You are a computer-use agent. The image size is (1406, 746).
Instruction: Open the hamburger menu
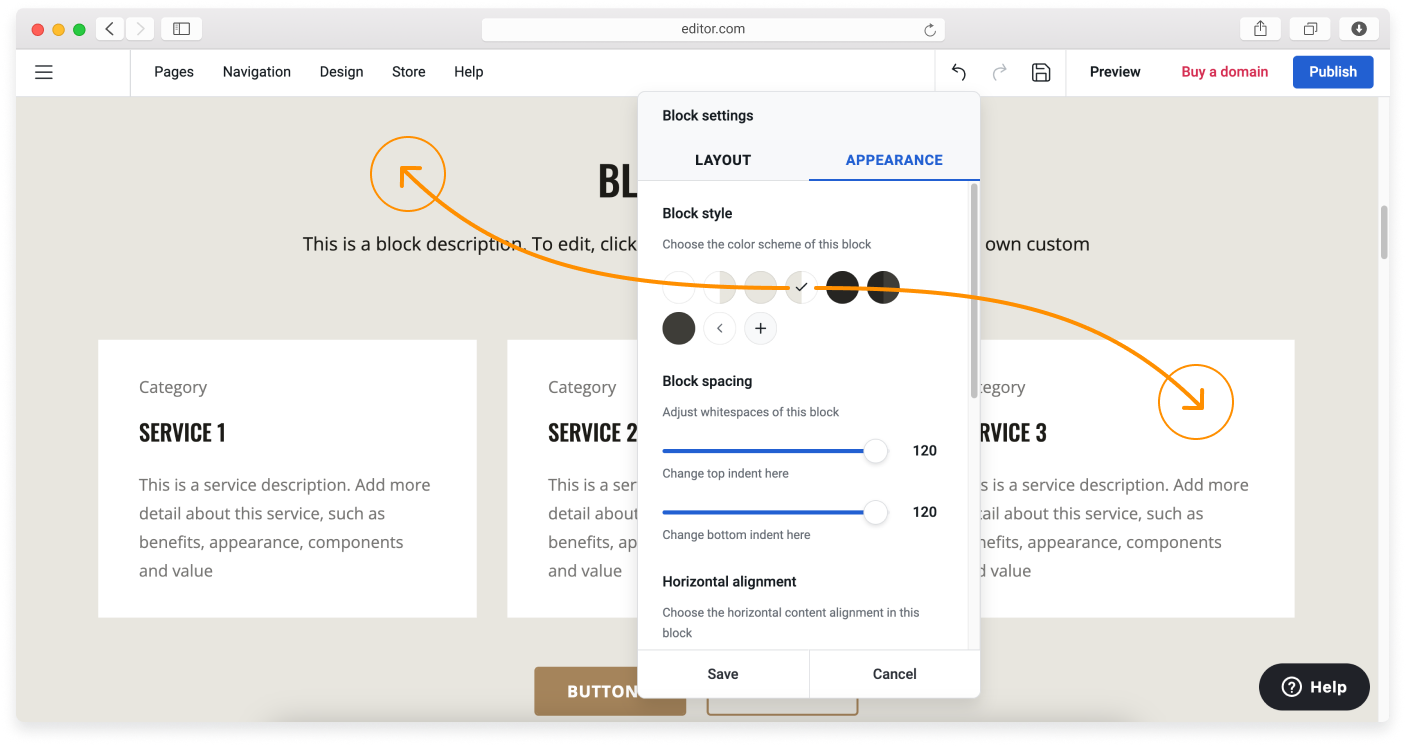point(44,72)
